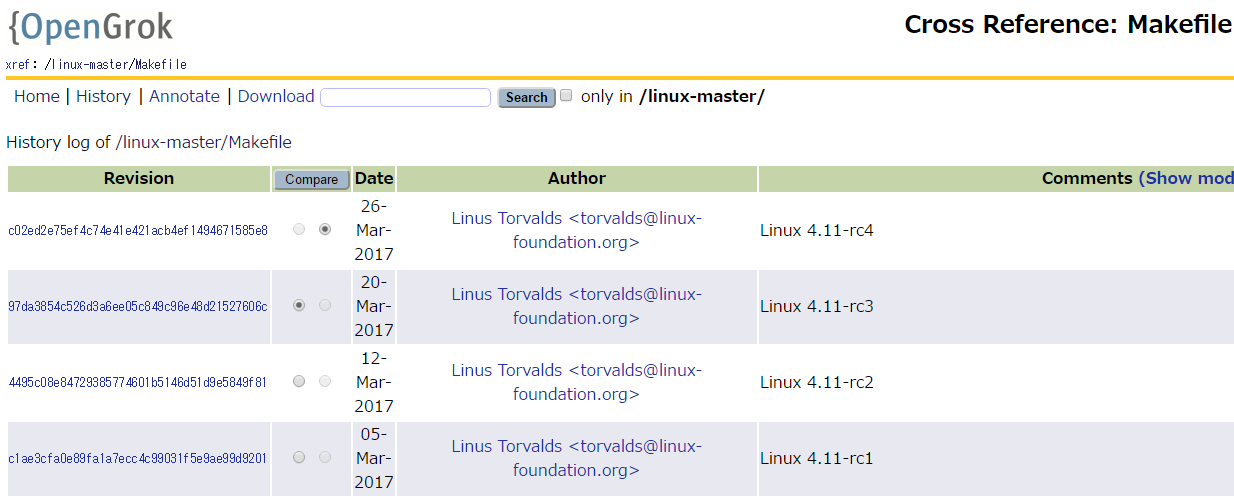This screenshot has width=1234, height=500.
Task: Click the OpenGrok logo
Action: (x=91, y=27)
